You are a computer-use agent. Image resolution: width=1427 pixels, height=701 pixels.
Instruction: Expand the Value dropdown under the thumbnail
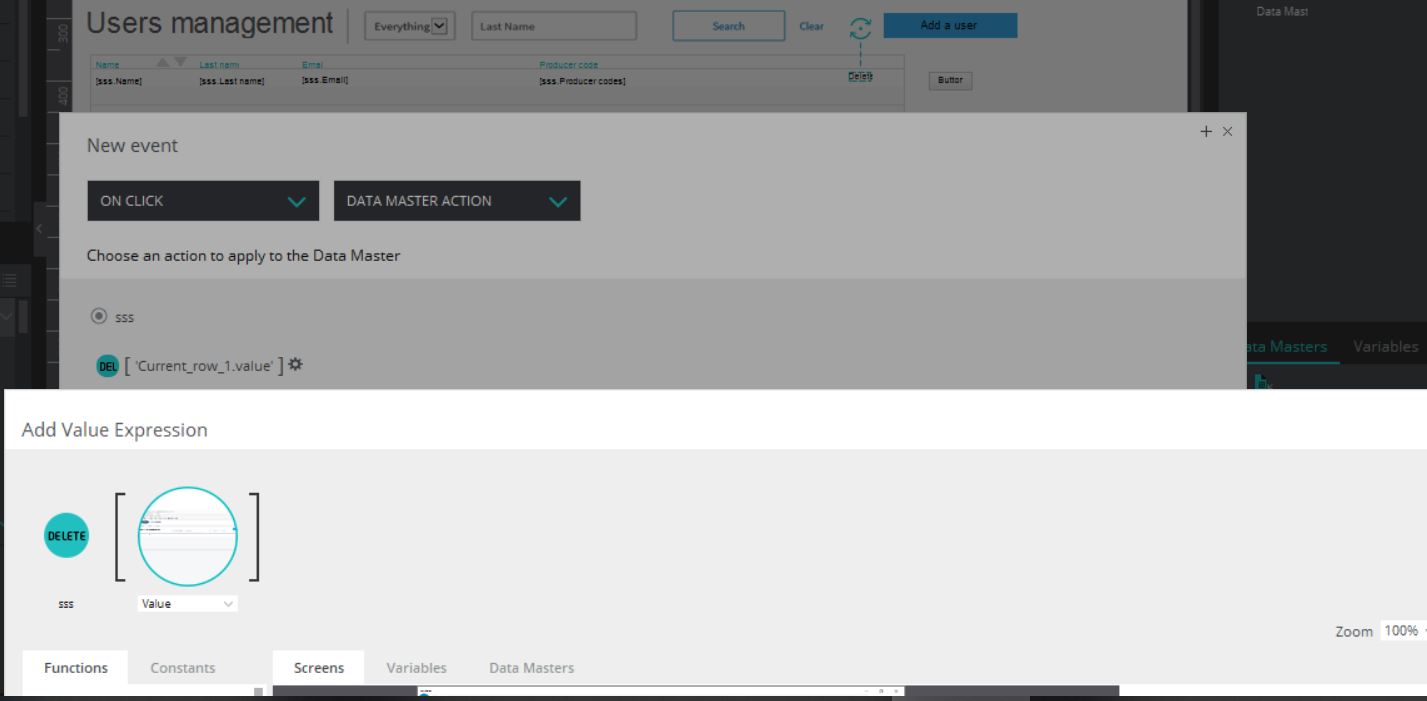tap(188, 604)
